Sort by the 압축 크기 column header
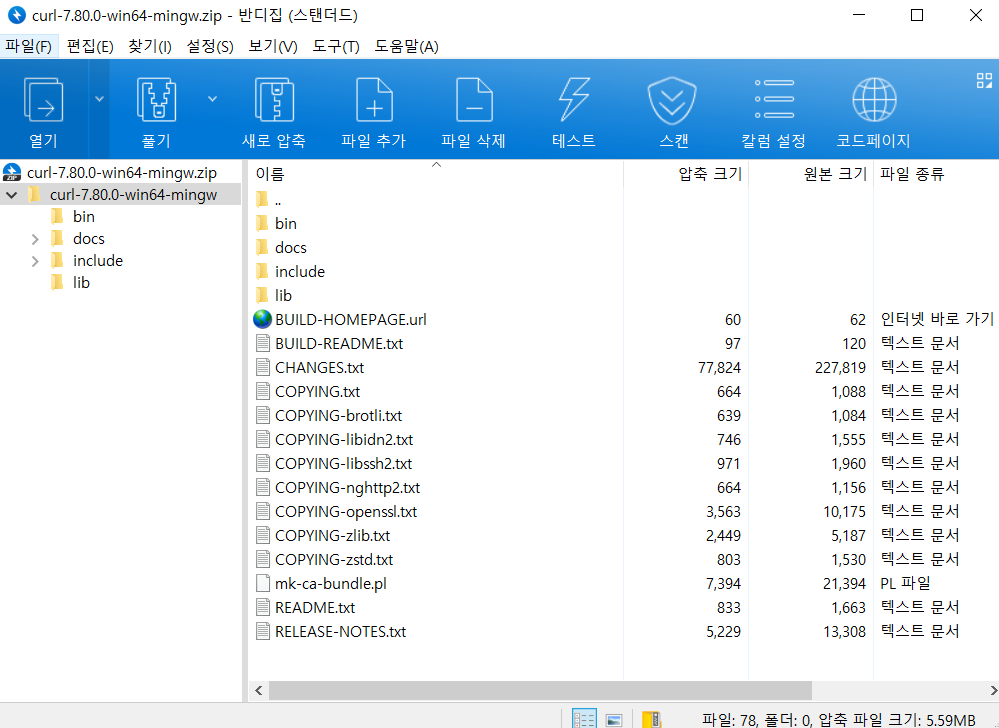 [x=686, y=174]
